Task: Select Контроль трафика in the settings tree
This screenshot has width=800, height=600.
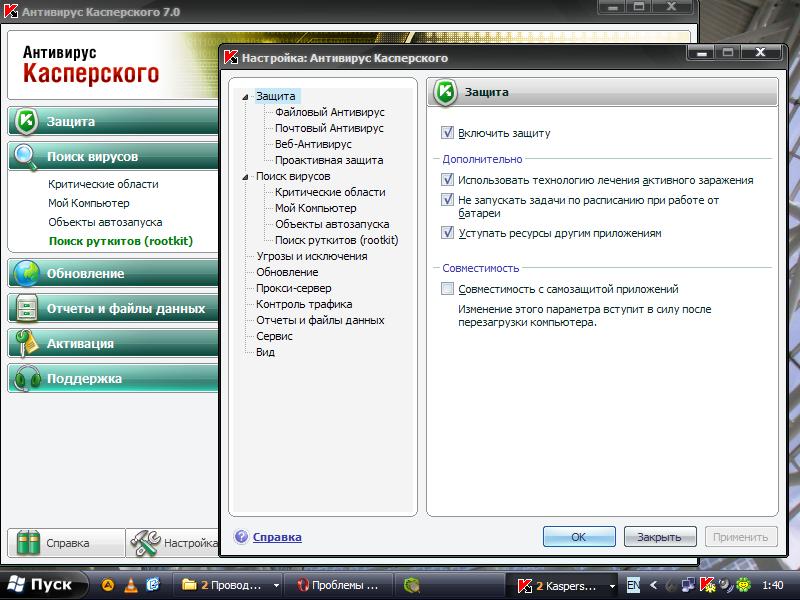Action: tap(304, 304)
